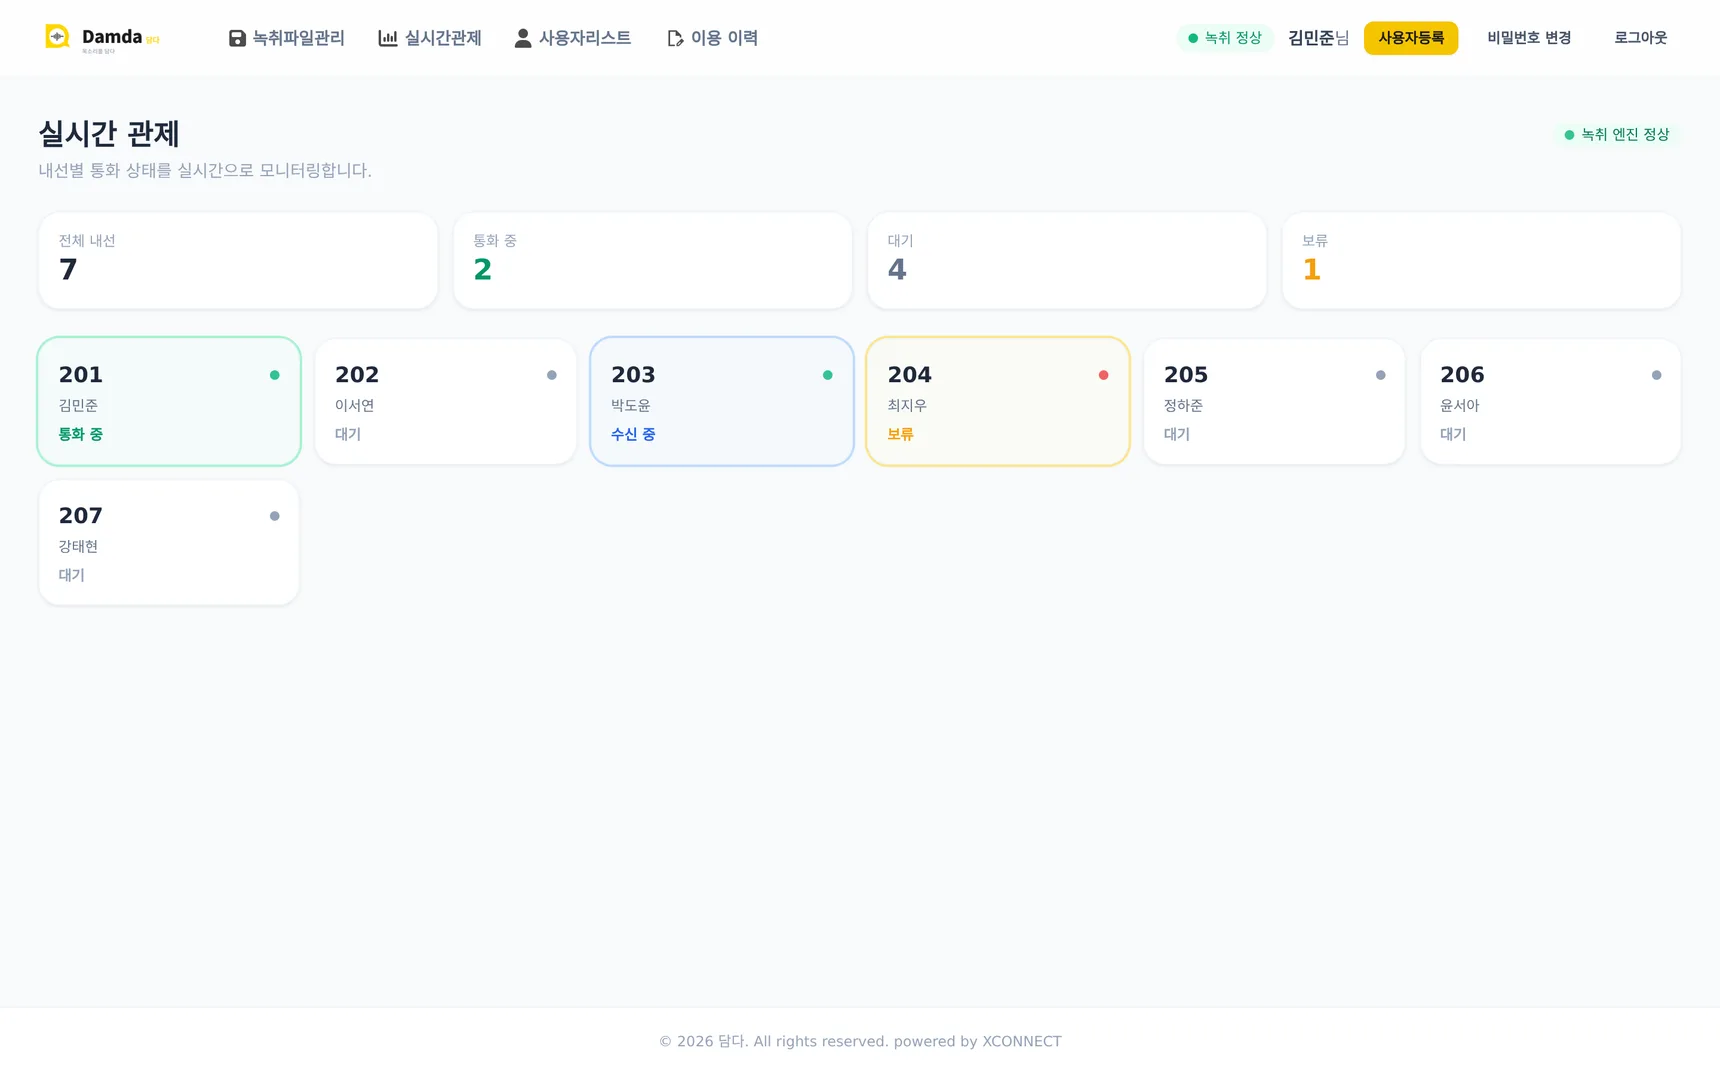Click name 정하준 on card 205
The image size is (1720, 1075).
coord(1183,406)
